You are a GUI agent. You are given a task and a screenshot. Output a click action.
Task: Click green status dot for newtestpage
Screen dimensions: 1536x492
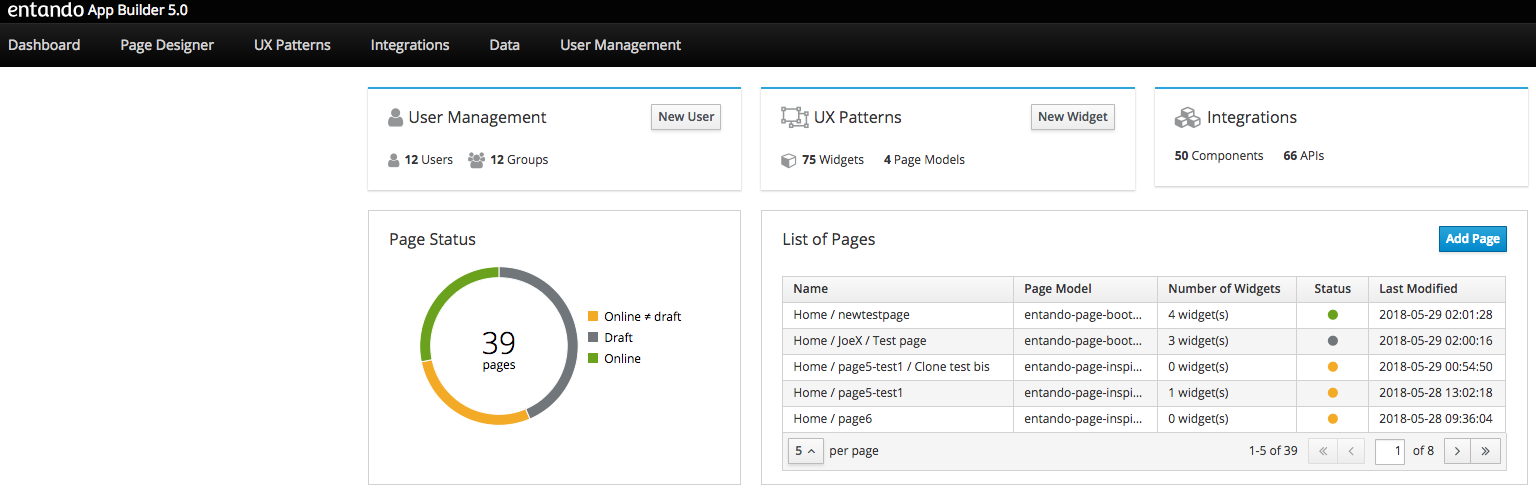[1332, 315]
